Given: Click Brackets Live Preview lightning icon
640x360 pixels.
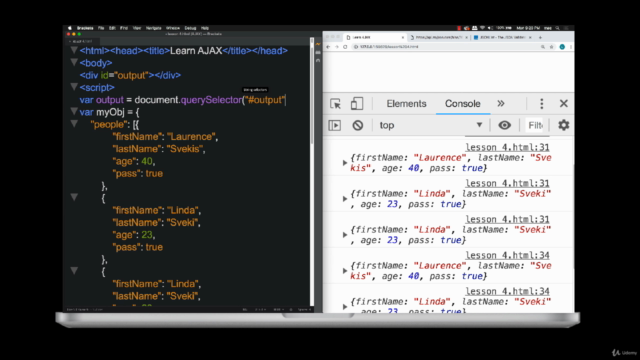Looking at the screenshot, I should [318, 44].
